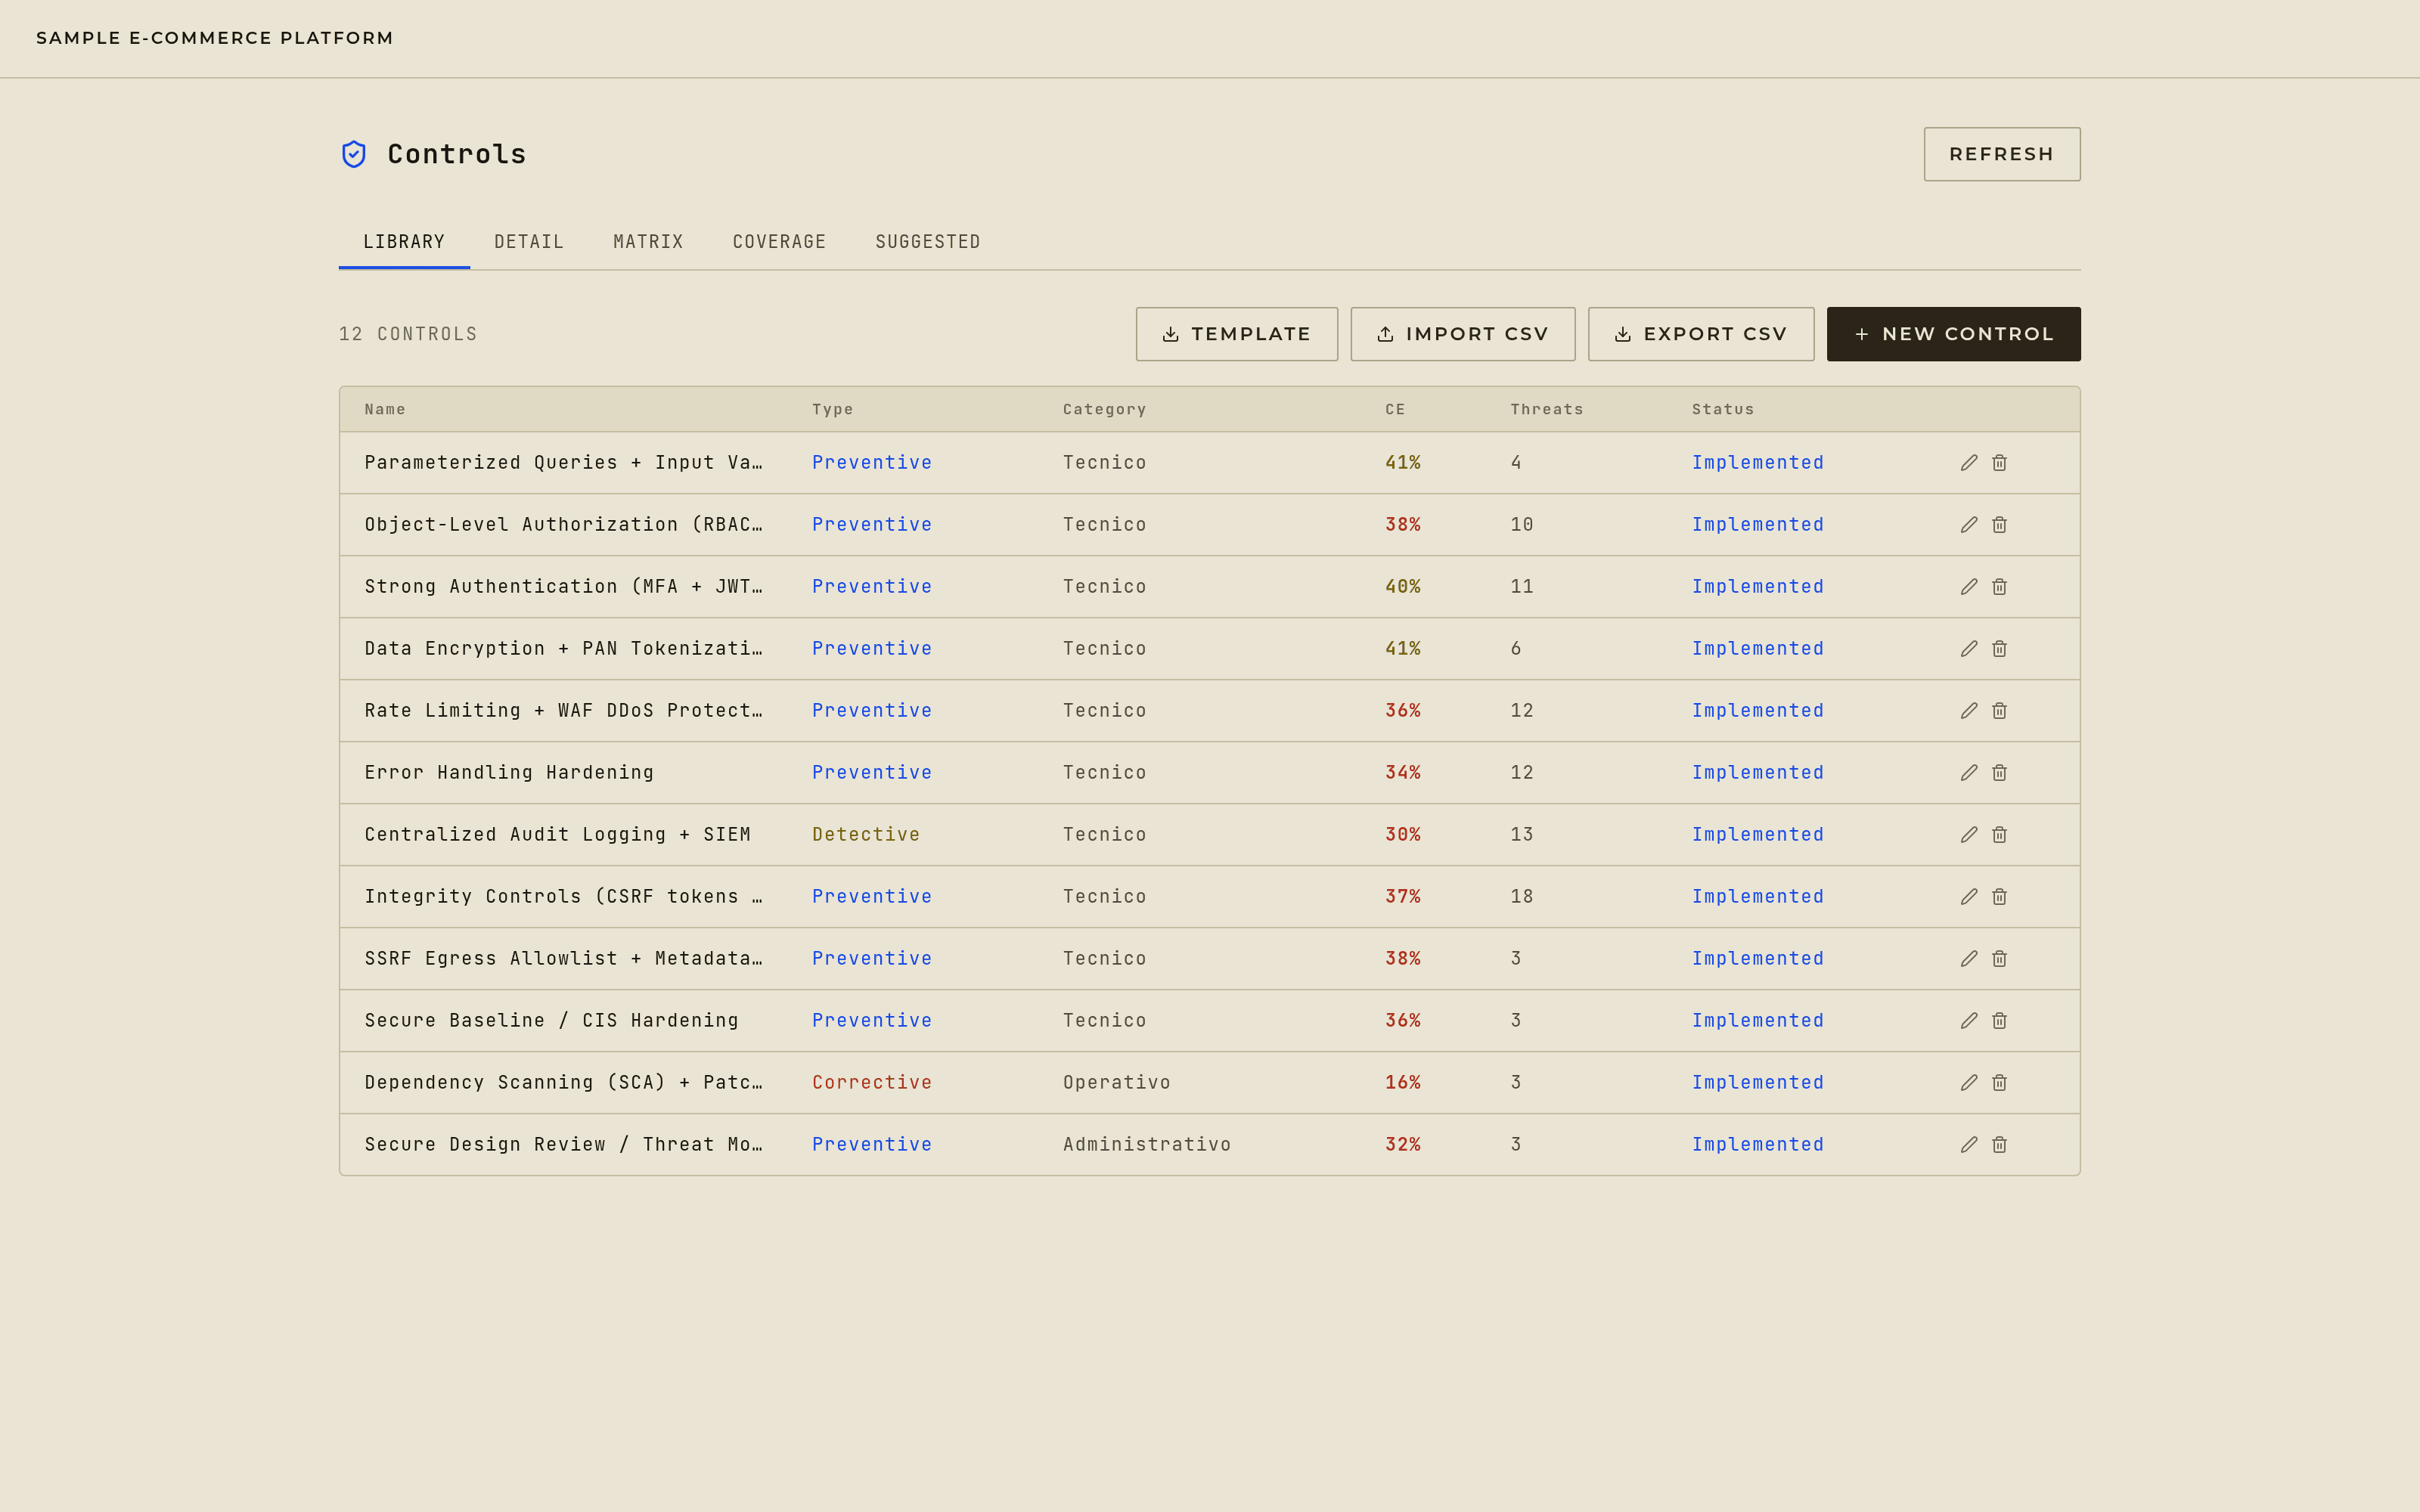
Task: Delete the SSRF Egress Allowlist control
Action: (x=1999, y=959)
